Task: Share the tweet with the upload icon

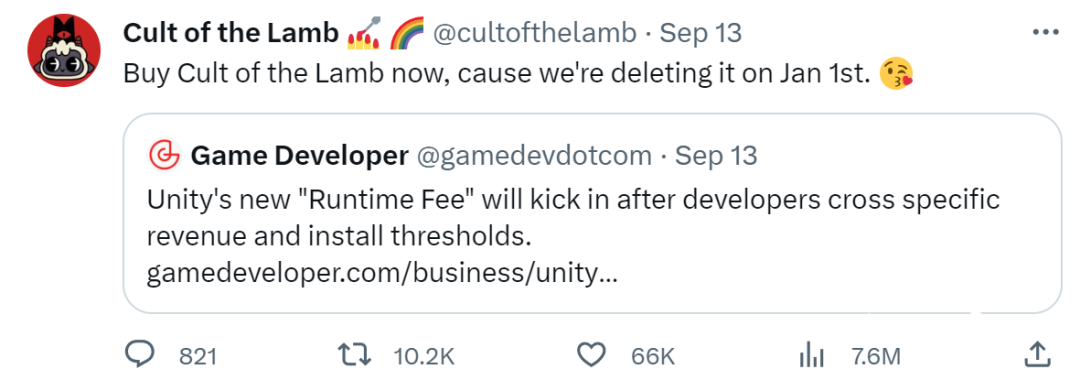Action: point(1036,354)
